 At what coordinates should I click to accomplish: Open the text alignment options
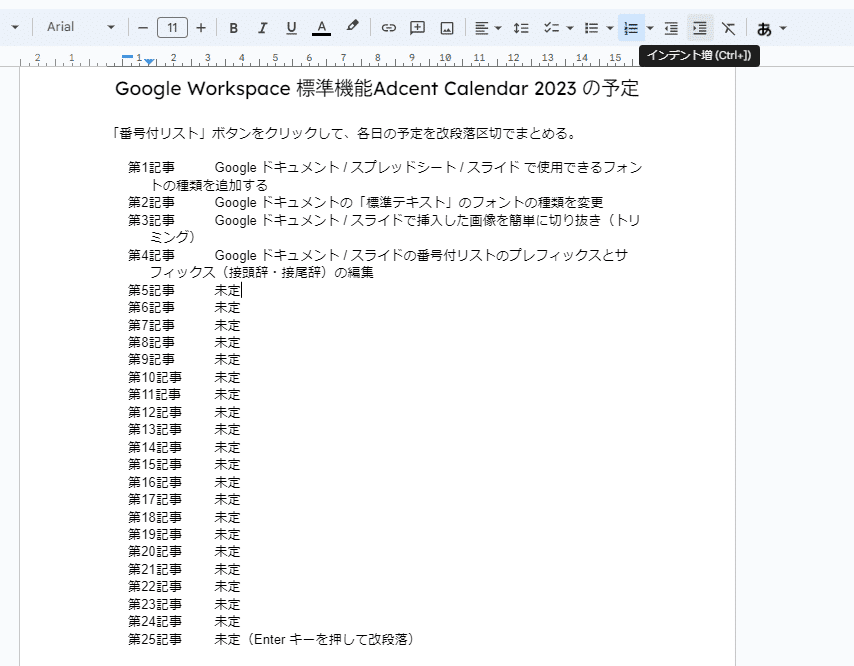tap(481, 28)
